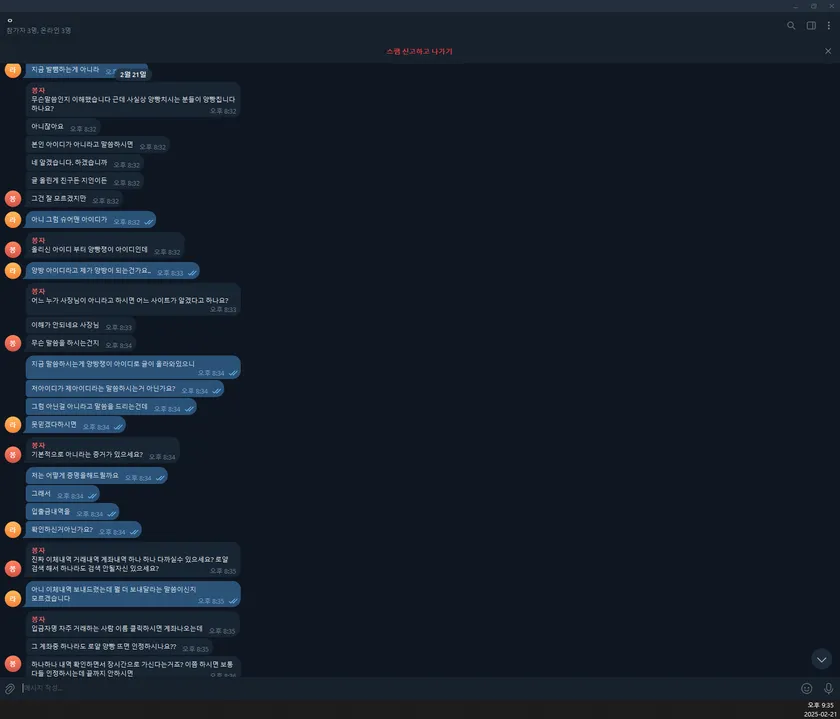
Task: Click the '아니잖아요' message bubble
Action: pyautogui.click(x=63, y=128)
